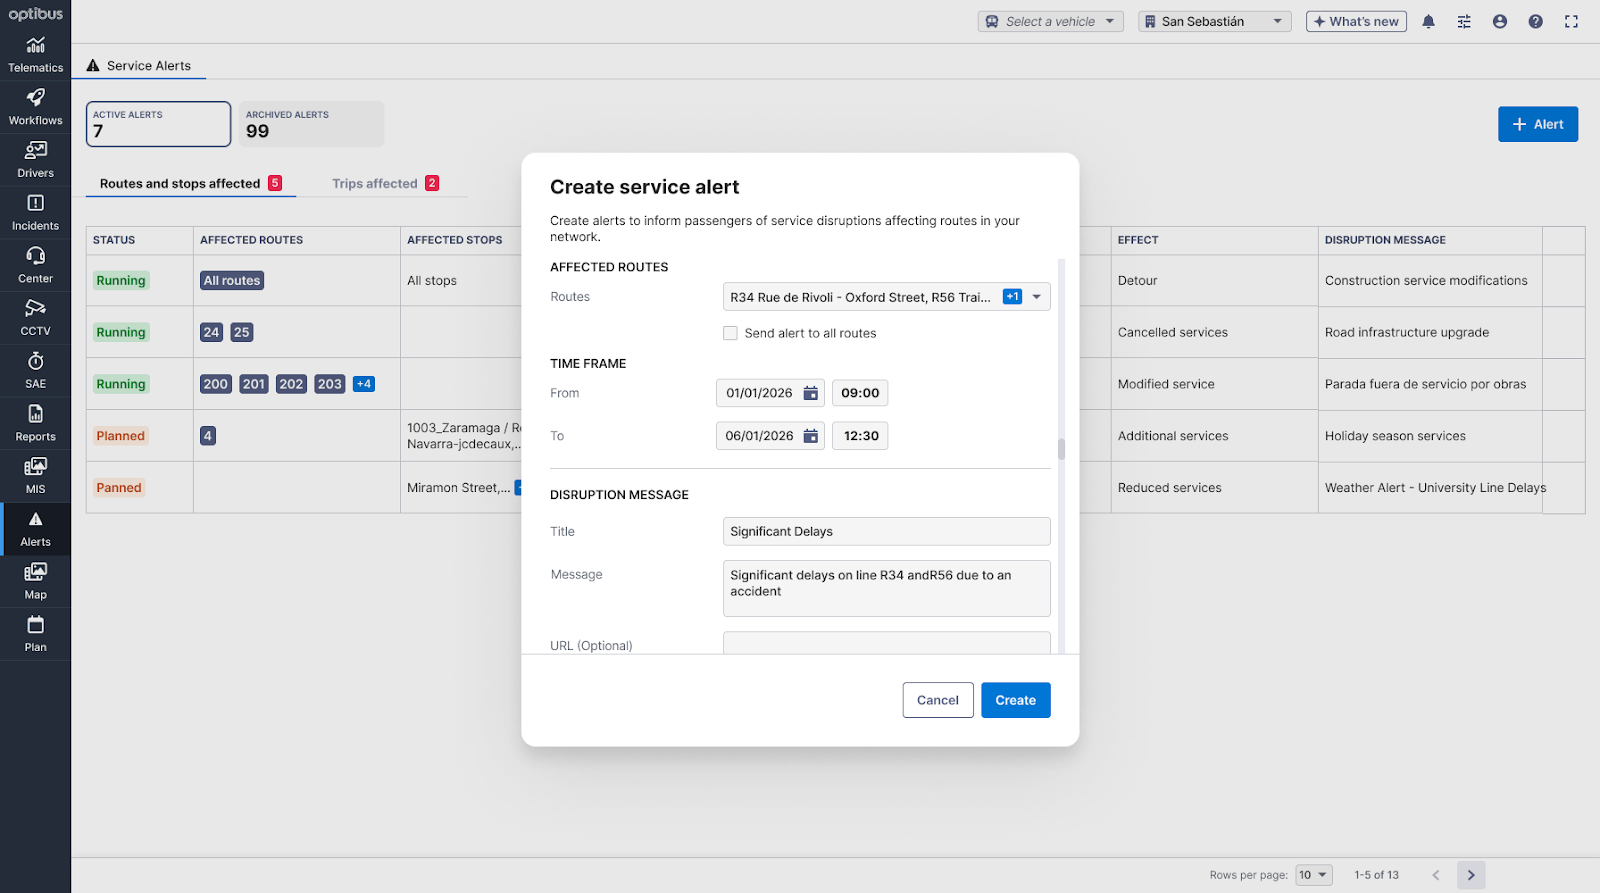The height and width of the screenshot is (893, 1600).
Task: Open help question mark icon
Action: point(1536,21)
